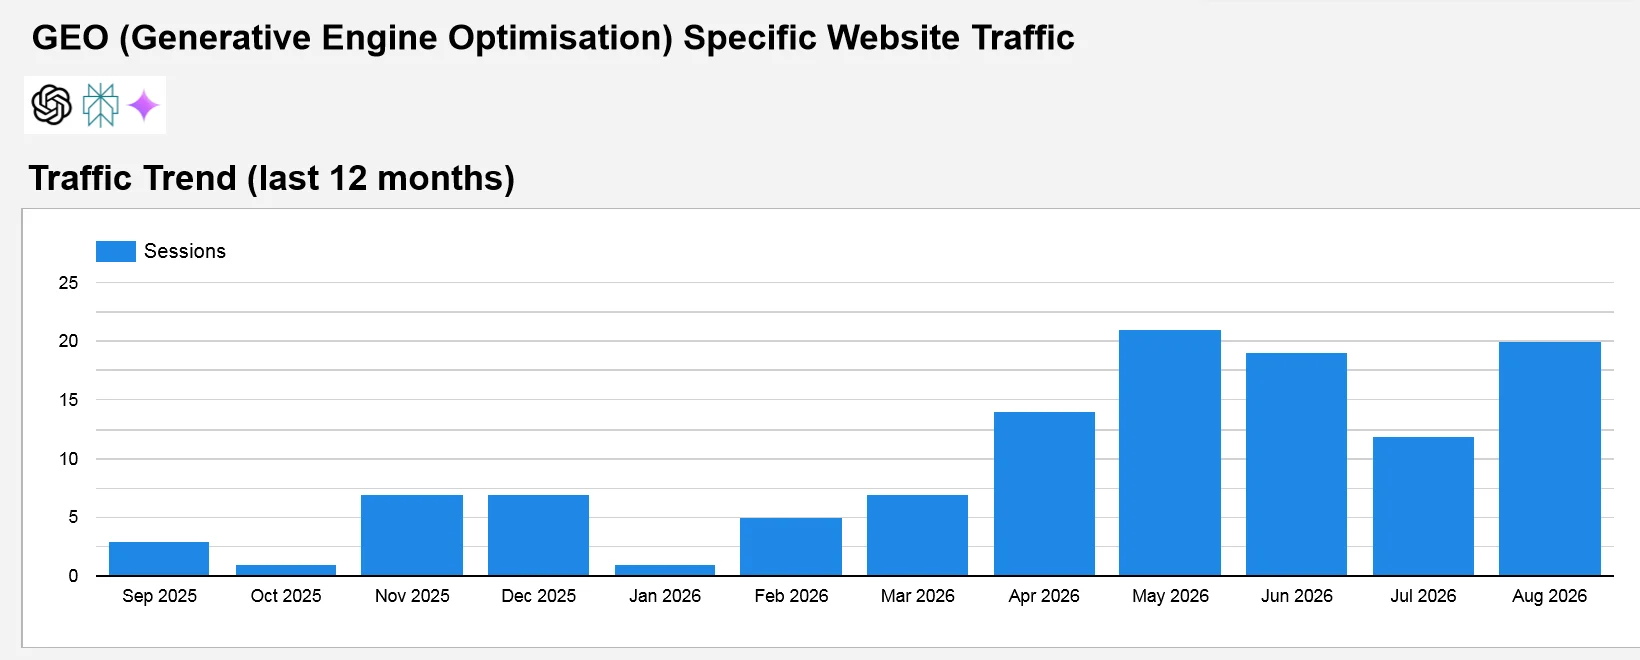Select the Apr 2026 sessions bar
The image size is (1640, 660).
pyautogui.click(x=1044, y=494)
